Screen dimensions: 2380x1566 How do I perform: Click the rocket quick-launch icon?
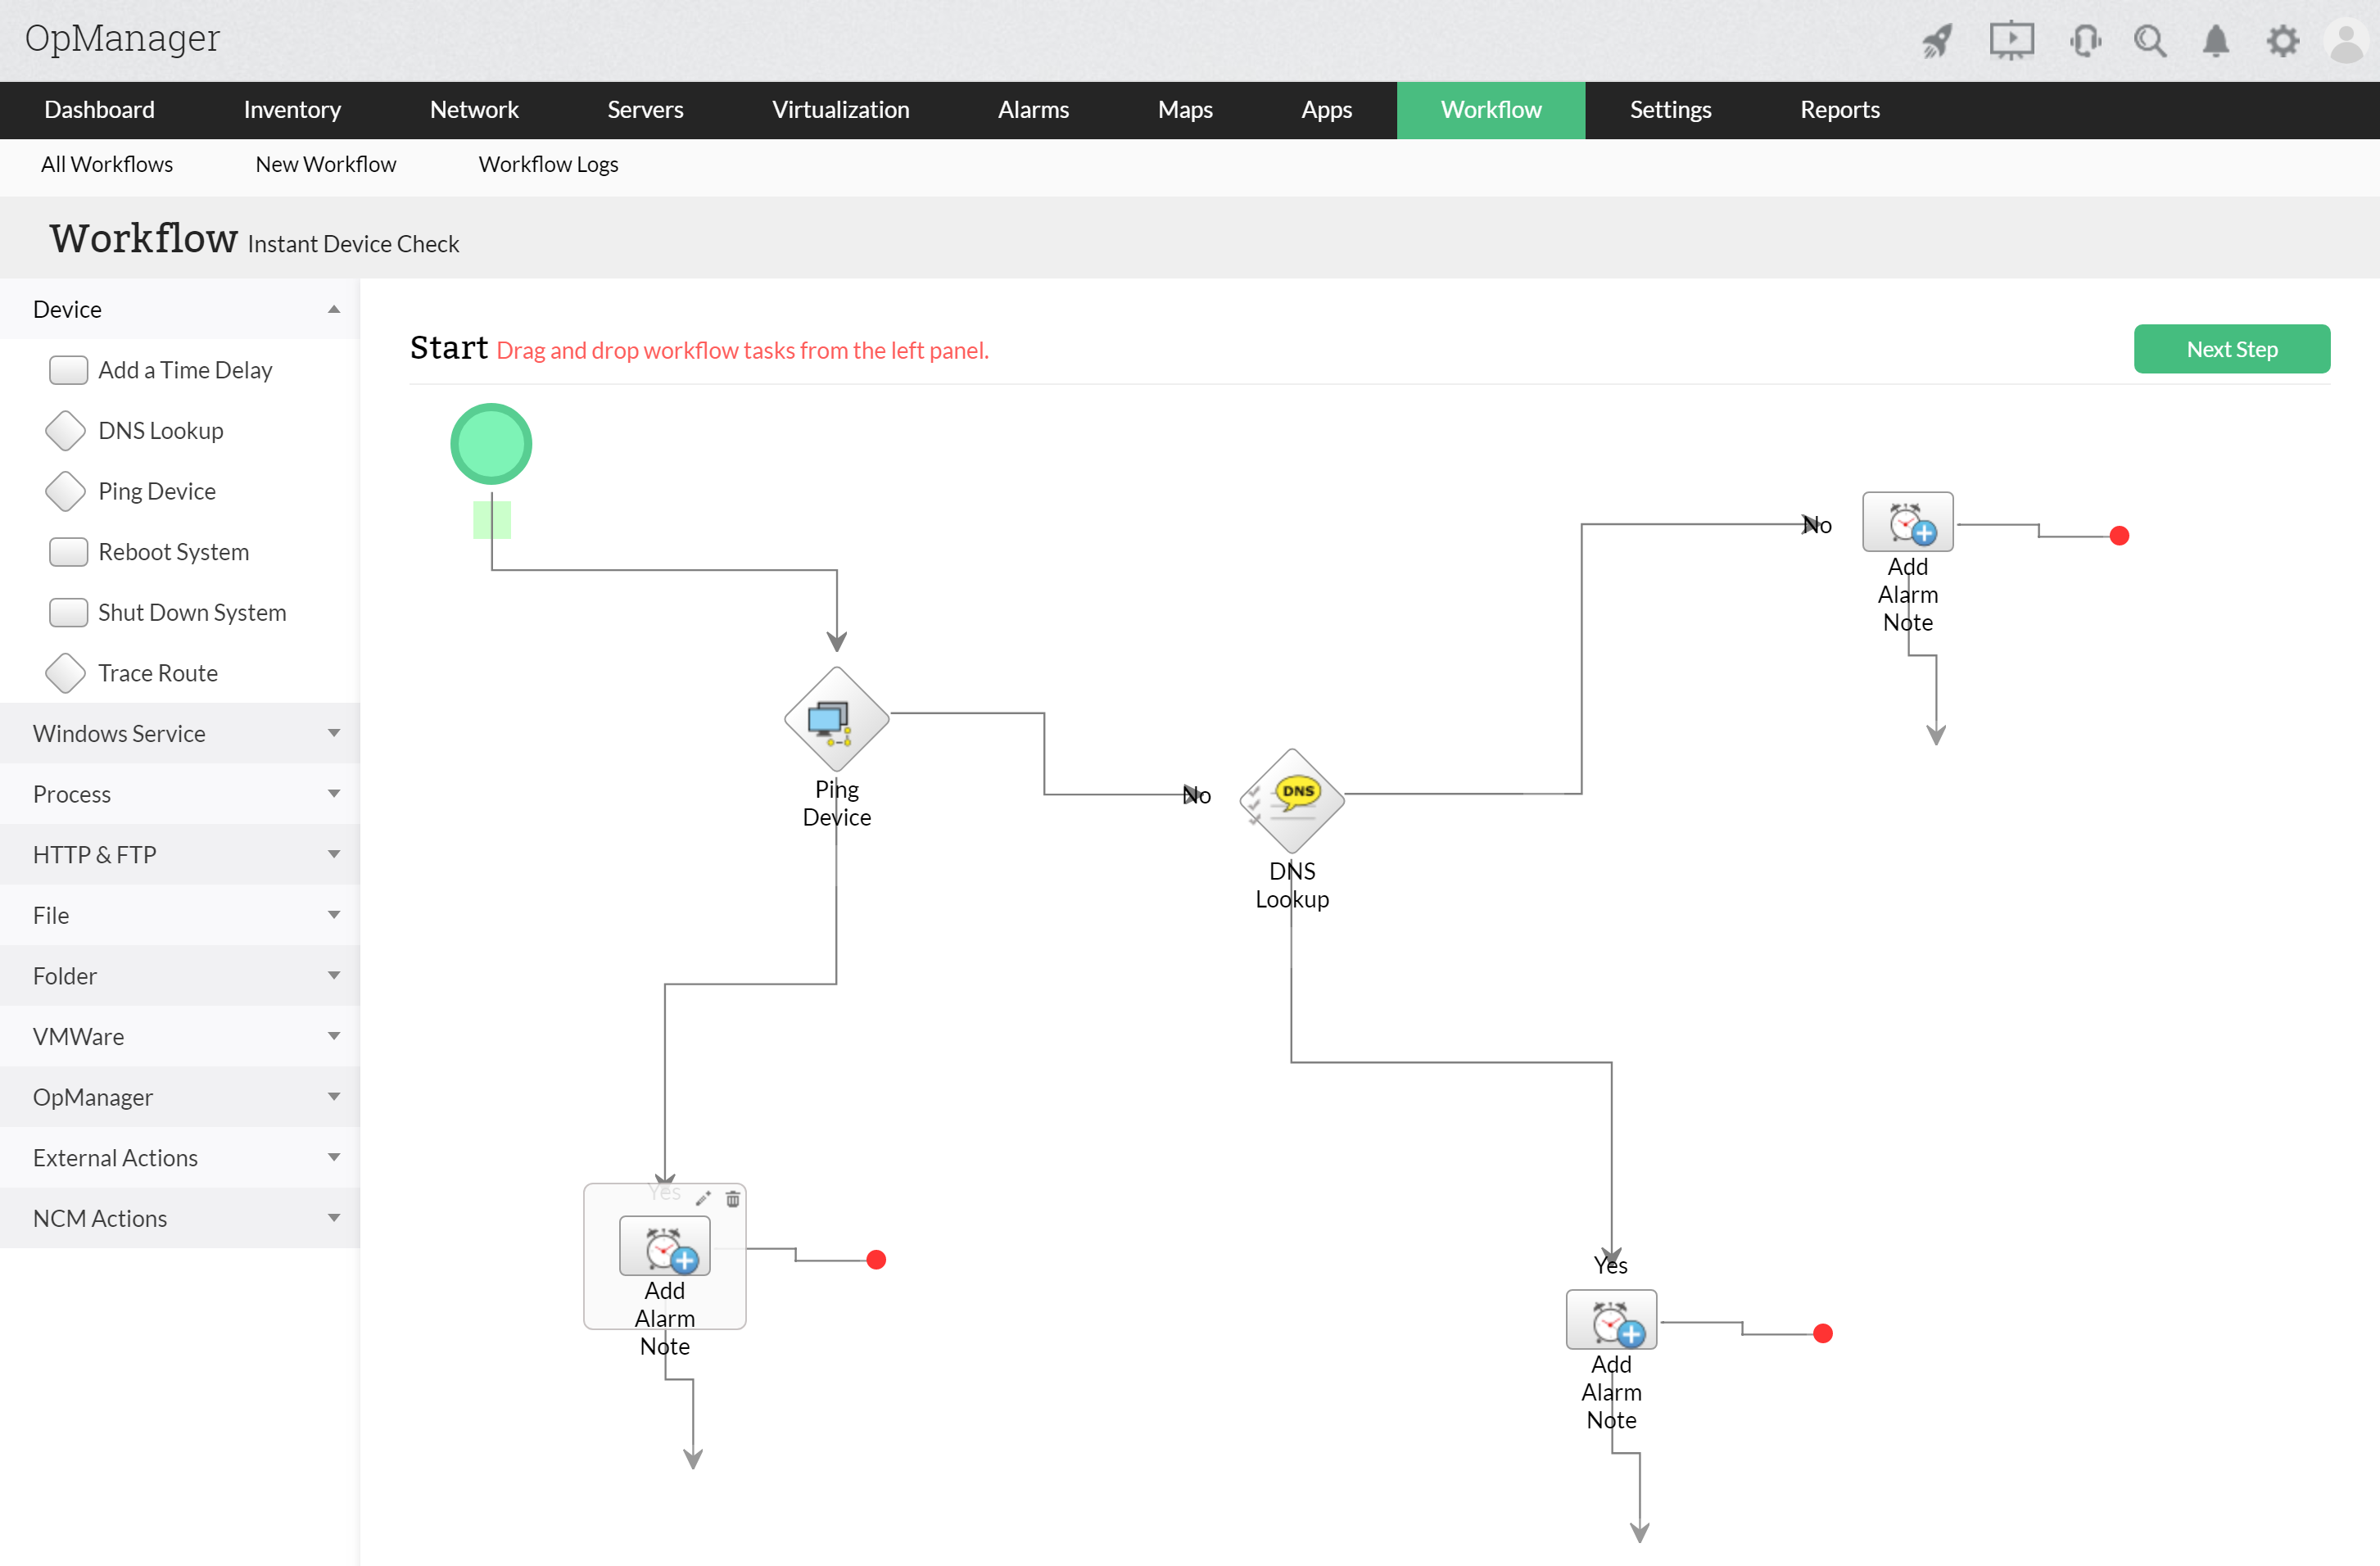[x=1937, y=41]
